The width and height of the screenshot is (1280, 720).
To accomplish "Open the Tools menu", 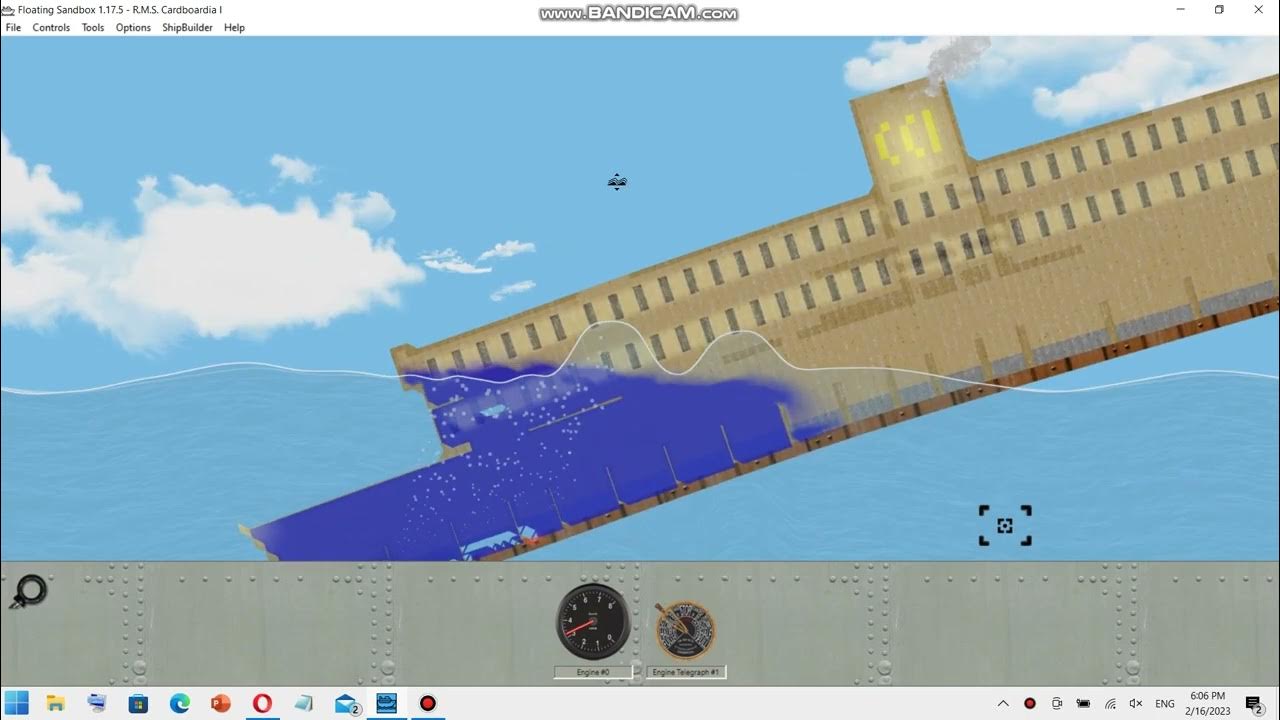I will [x=93, y=28].
